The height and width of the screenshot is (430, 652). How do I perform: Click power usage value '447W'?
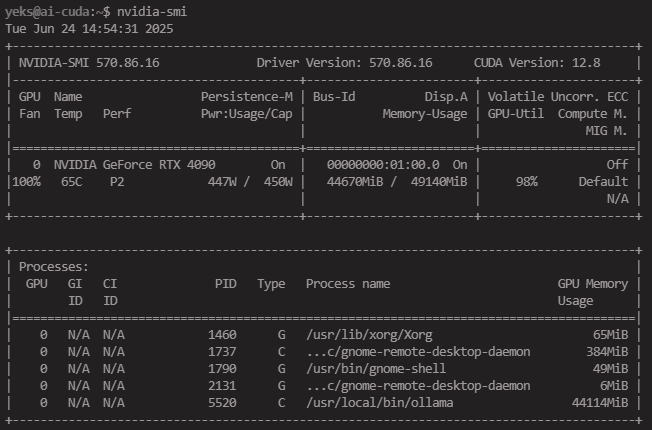(x=222, y=182)
